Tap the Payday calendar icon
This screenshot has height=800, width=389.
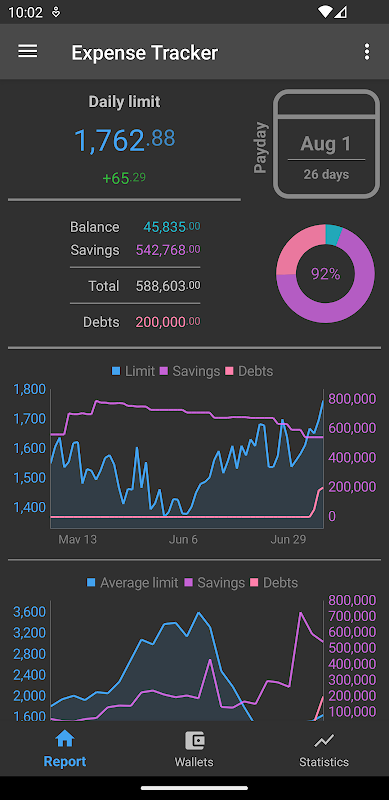327,144
